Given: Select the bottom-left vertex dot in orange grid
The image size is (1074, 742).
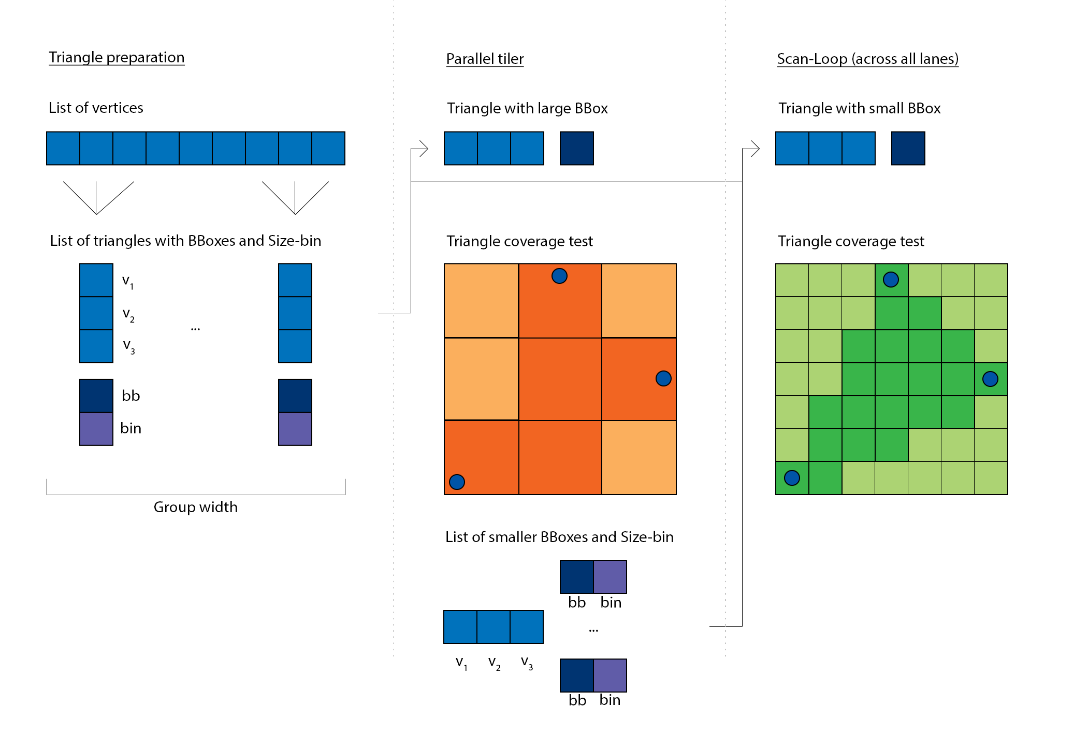Looking at the screenshot, I should (x=457, y=481).
